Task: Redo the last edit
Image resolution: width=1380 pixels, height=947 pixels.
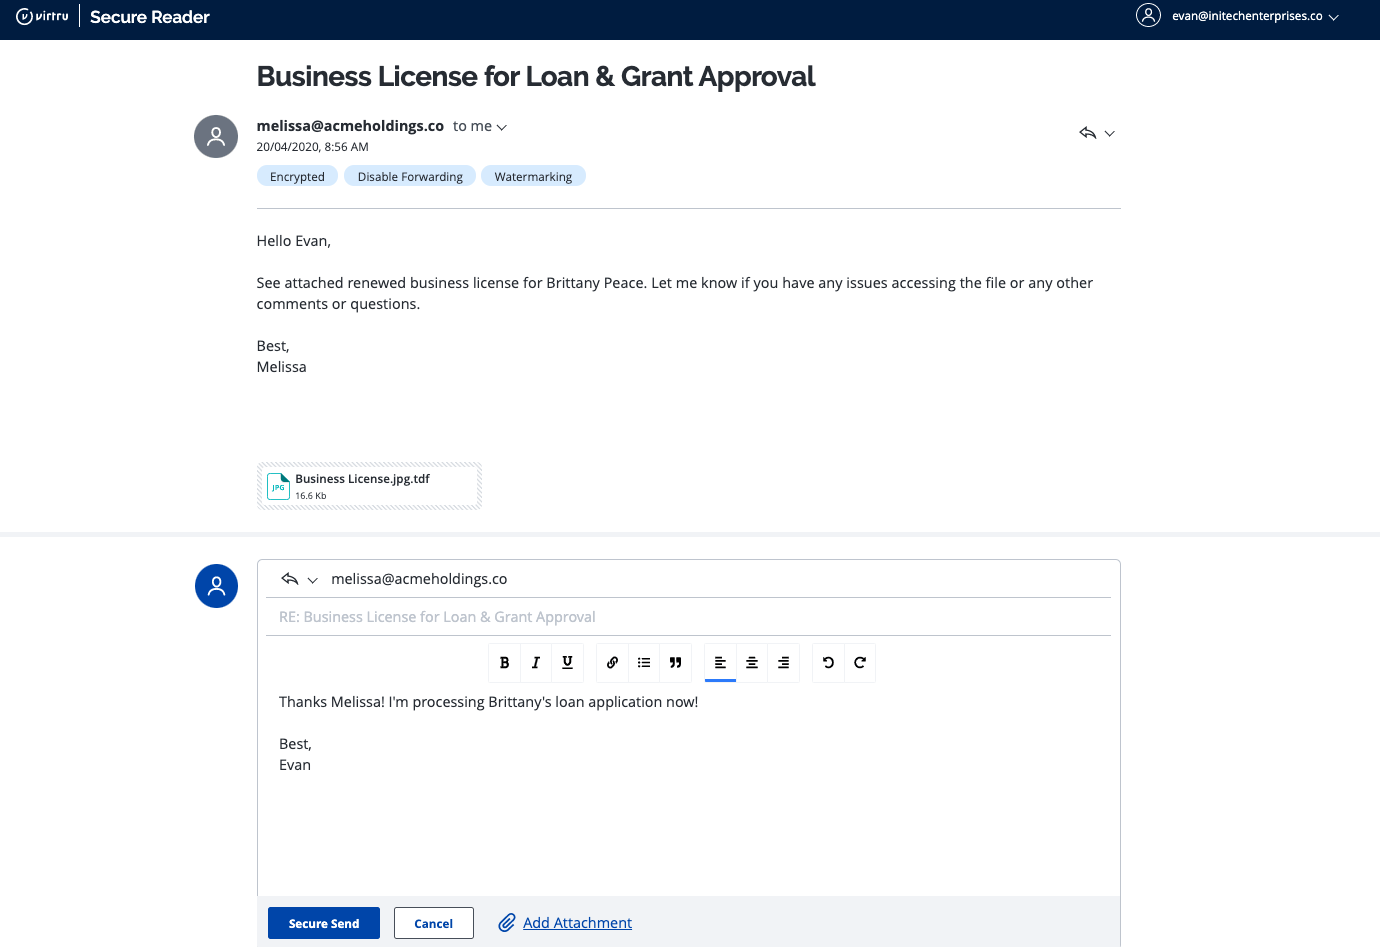Action: click(x=860, y=662)
